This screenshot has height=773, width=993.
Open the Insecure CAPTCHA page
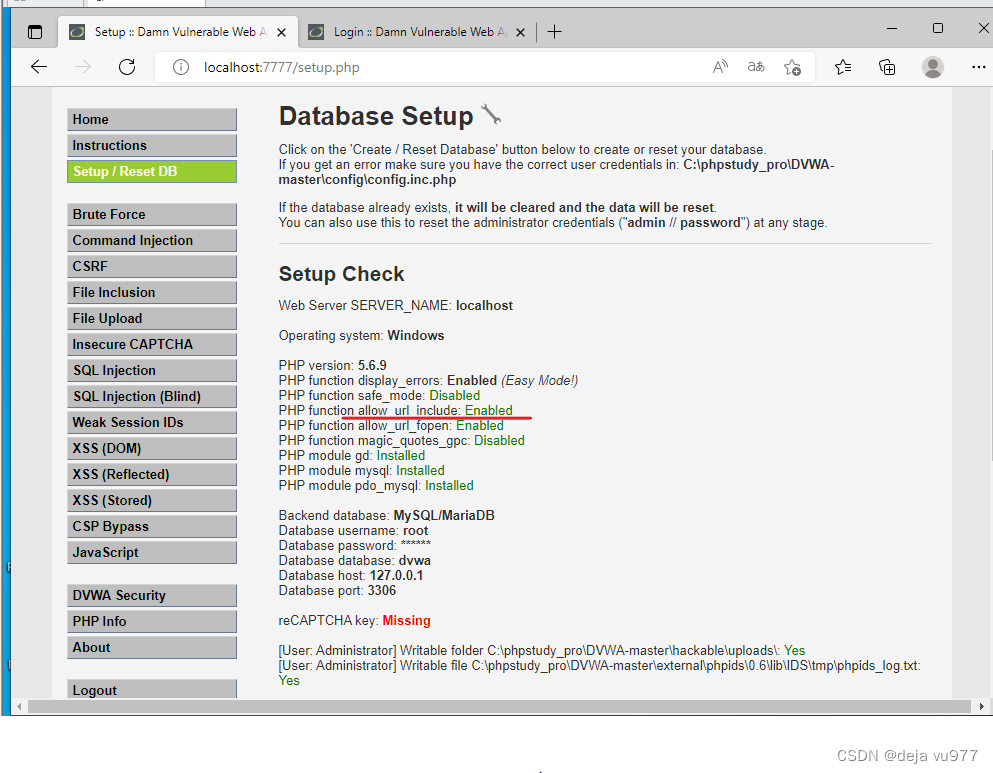point(152,344)
